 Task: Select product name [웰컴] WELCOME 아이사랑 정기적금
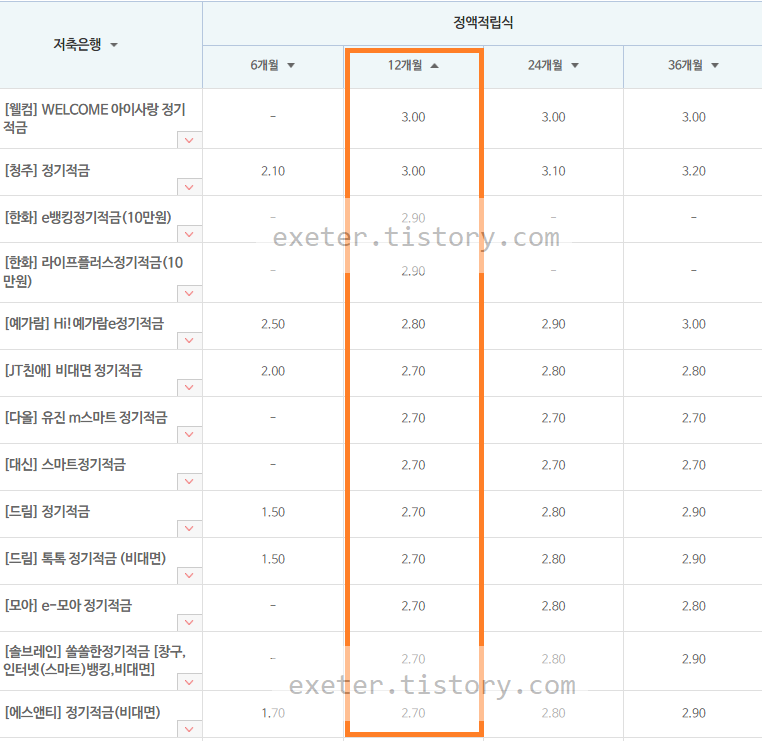(x=95, y=118)
